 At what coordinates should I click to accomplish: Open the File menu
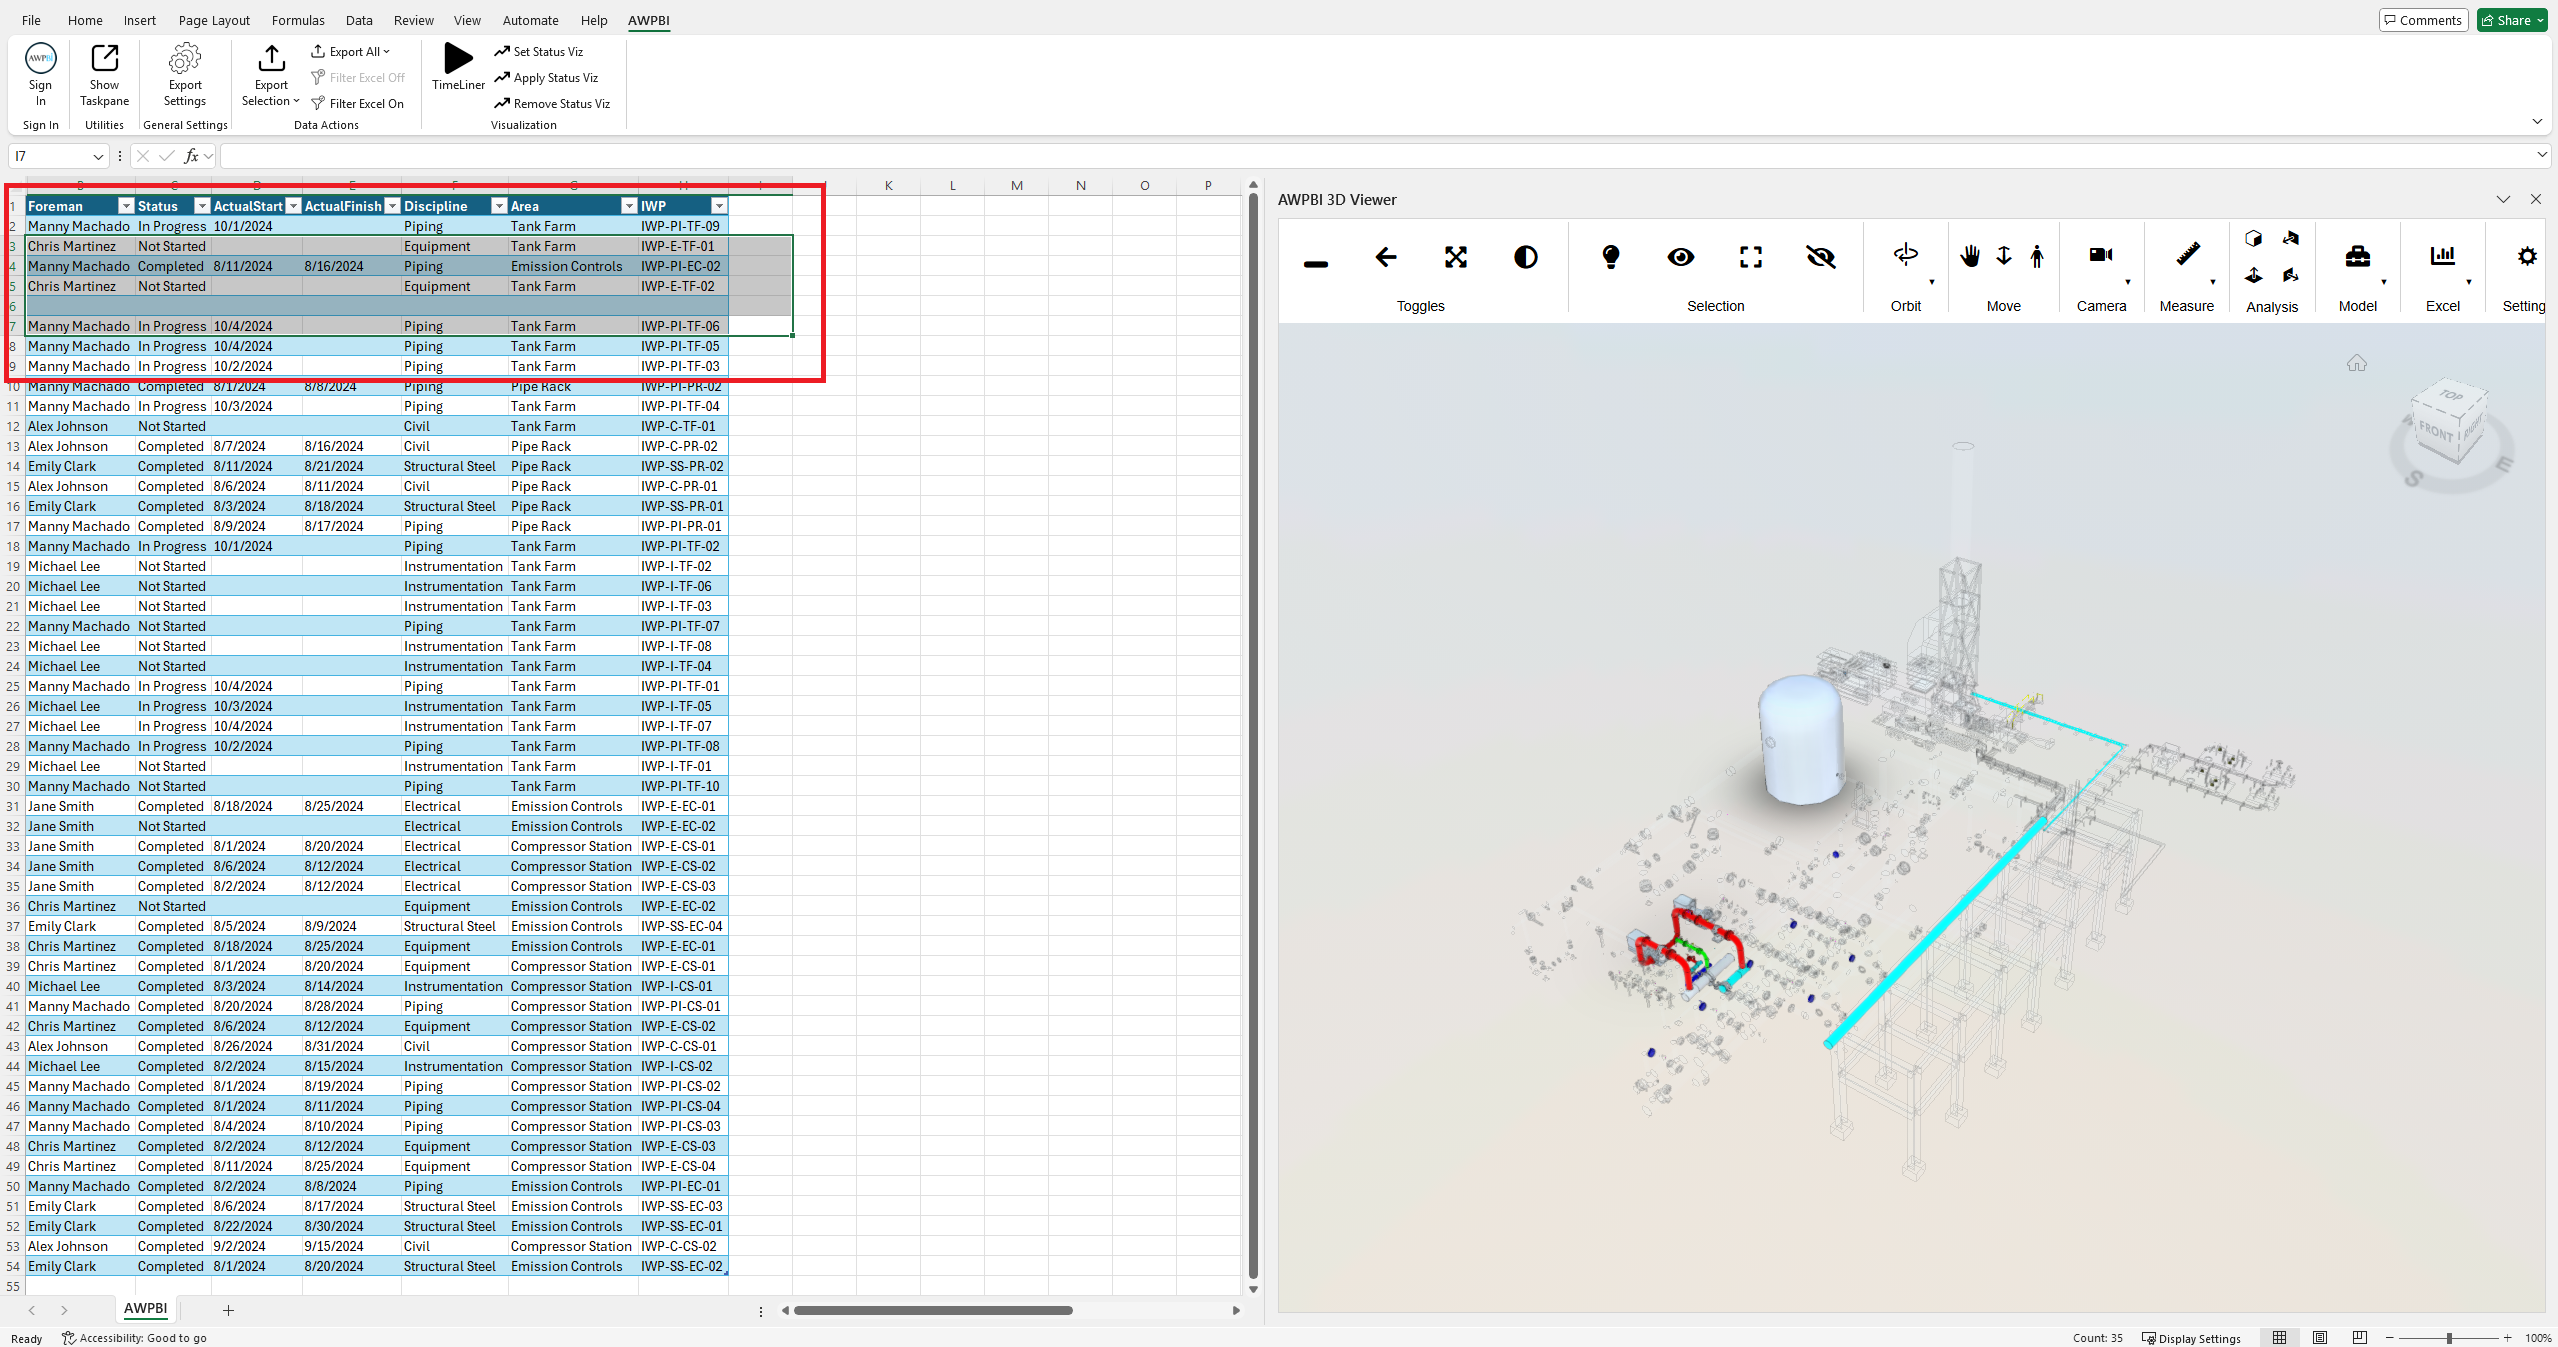[31, 20]
